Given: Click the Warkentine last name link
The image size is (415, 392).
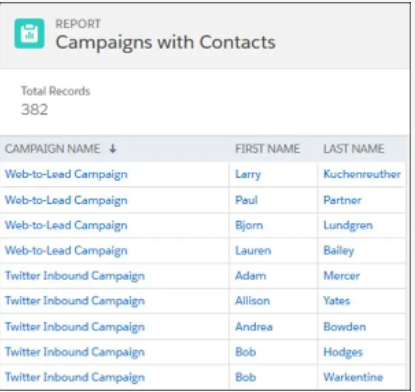Looking at the screenshot, I should (353, 377).
